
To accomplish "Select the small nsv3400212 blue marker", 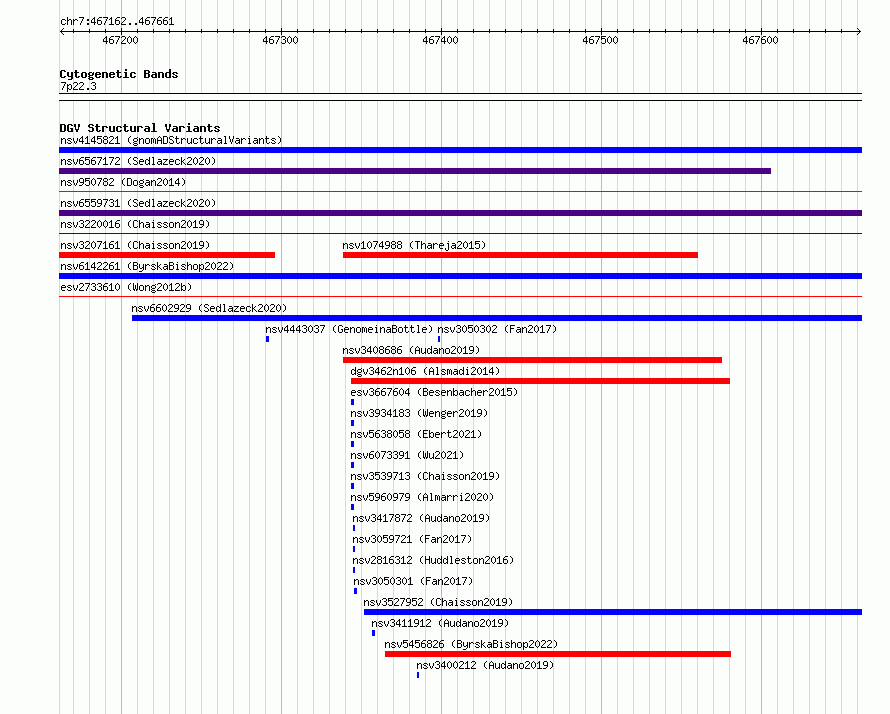I will click(x=418, y=675).
